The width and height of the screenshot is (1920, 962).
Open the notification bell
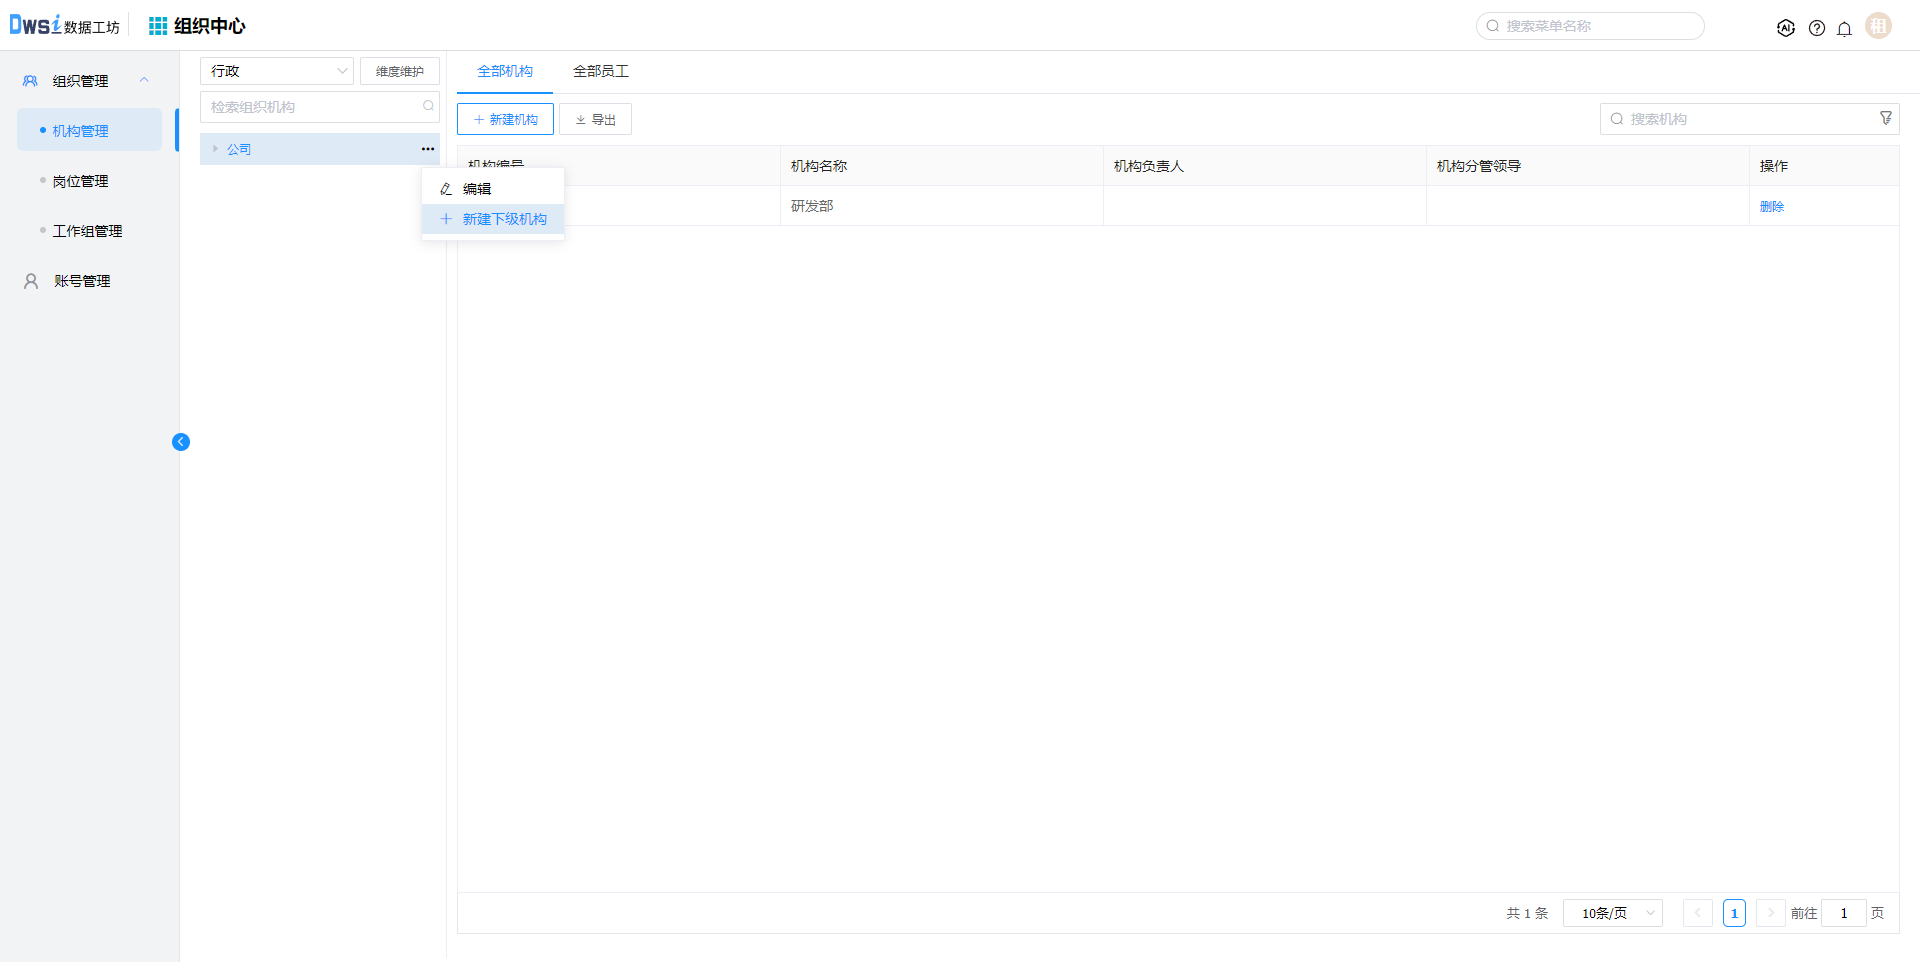coord(1844,28)
